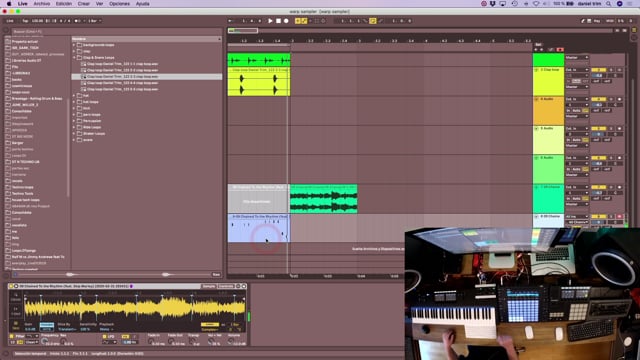Viewport: 640px width, 360px height.
Task: Open the Crear menu
Action: click(x=84, y=4)
